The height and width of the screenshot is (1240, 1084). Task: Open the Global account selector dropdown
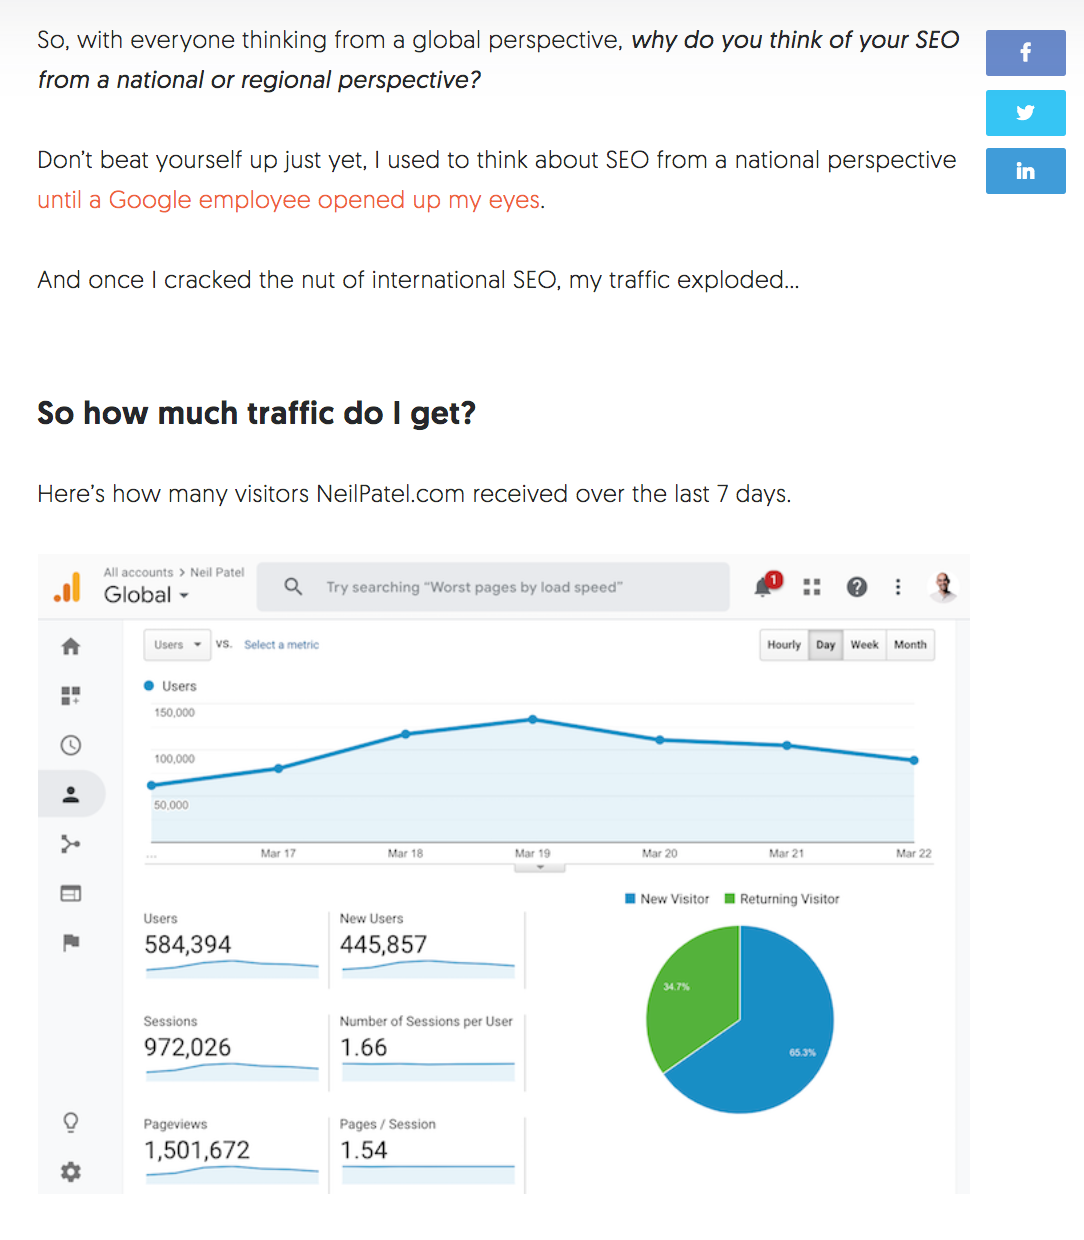tap(146, 595)
